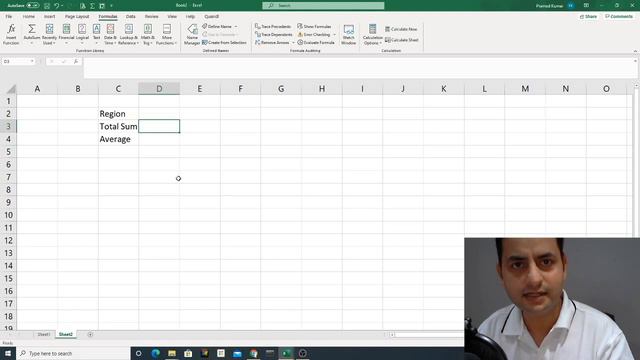Click Calculate Sheet
Screen dimensions: 640x360
[402, 40]
